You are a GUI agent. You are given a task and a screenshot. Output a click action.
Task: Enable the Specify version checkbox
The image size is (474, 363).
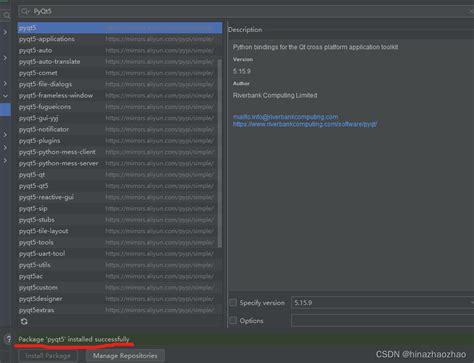(233, 303)
